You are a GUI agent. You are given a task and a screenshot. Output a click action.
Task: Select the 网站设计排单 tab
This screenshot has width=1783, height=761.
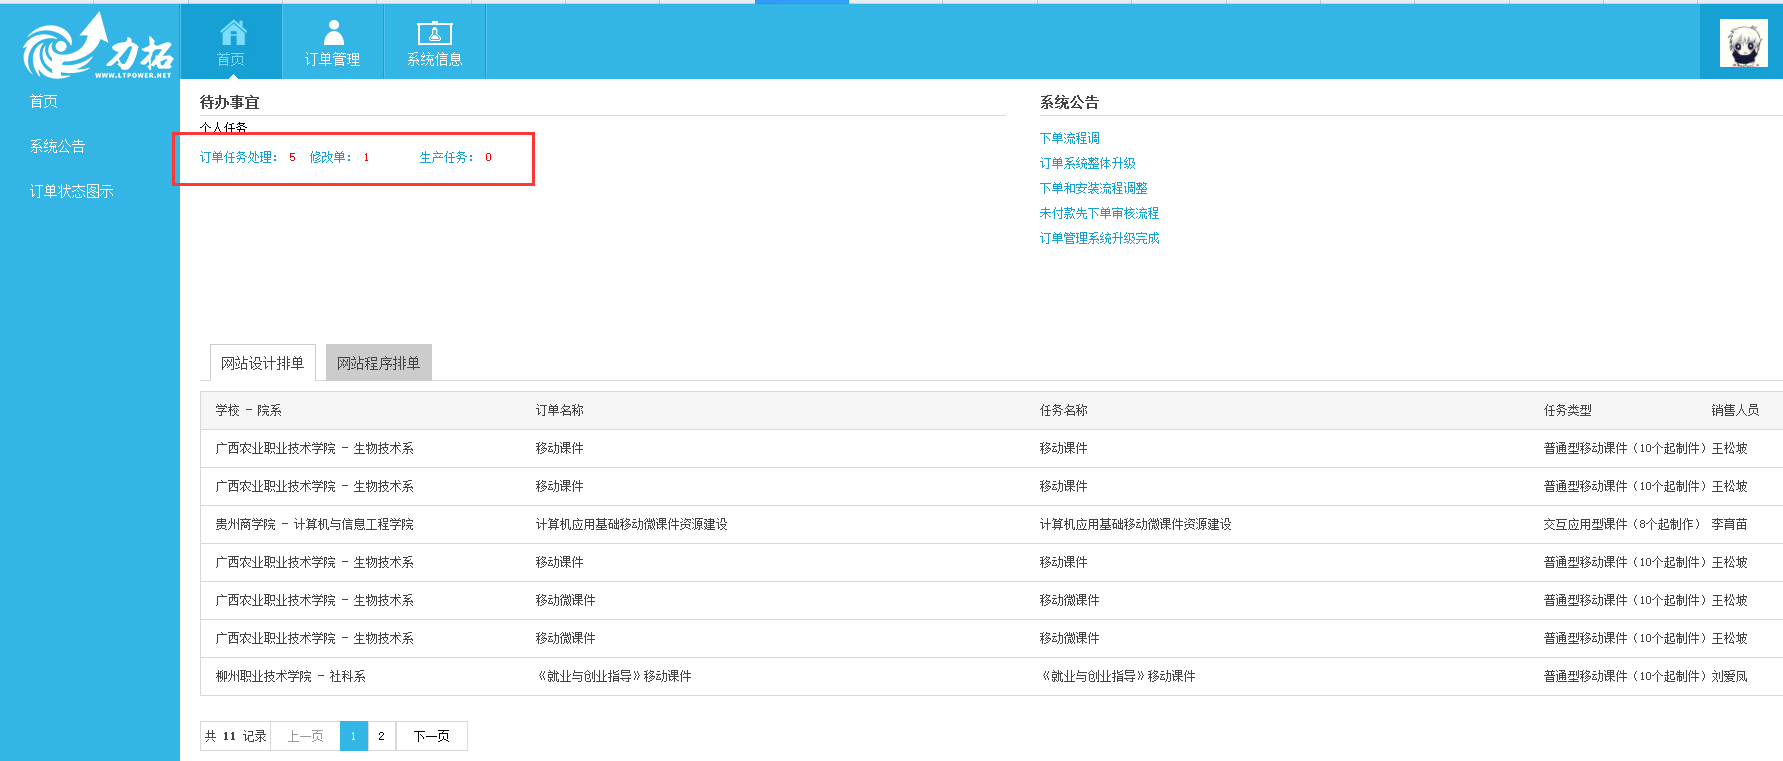pyautogui.click(x=262, y=363)
